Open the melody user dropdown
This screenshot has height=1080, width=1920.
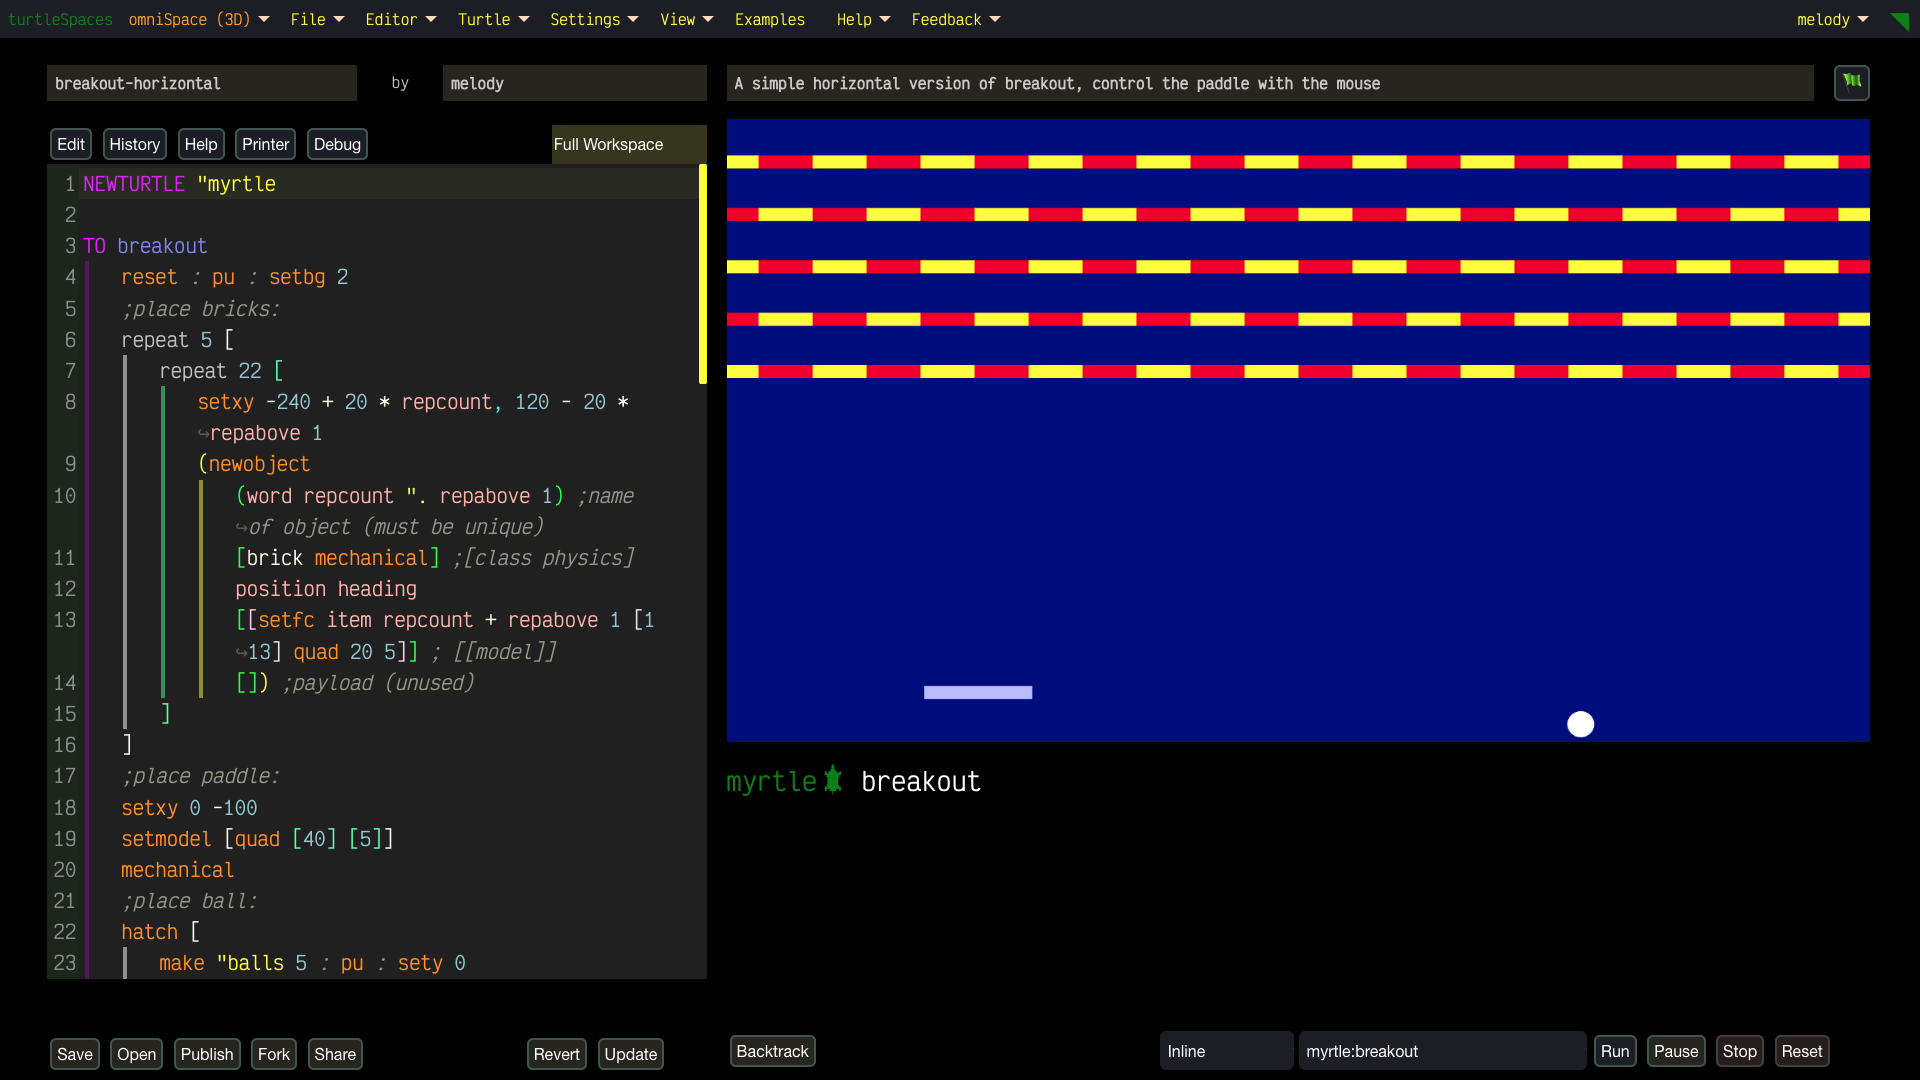pos(1832,19)
